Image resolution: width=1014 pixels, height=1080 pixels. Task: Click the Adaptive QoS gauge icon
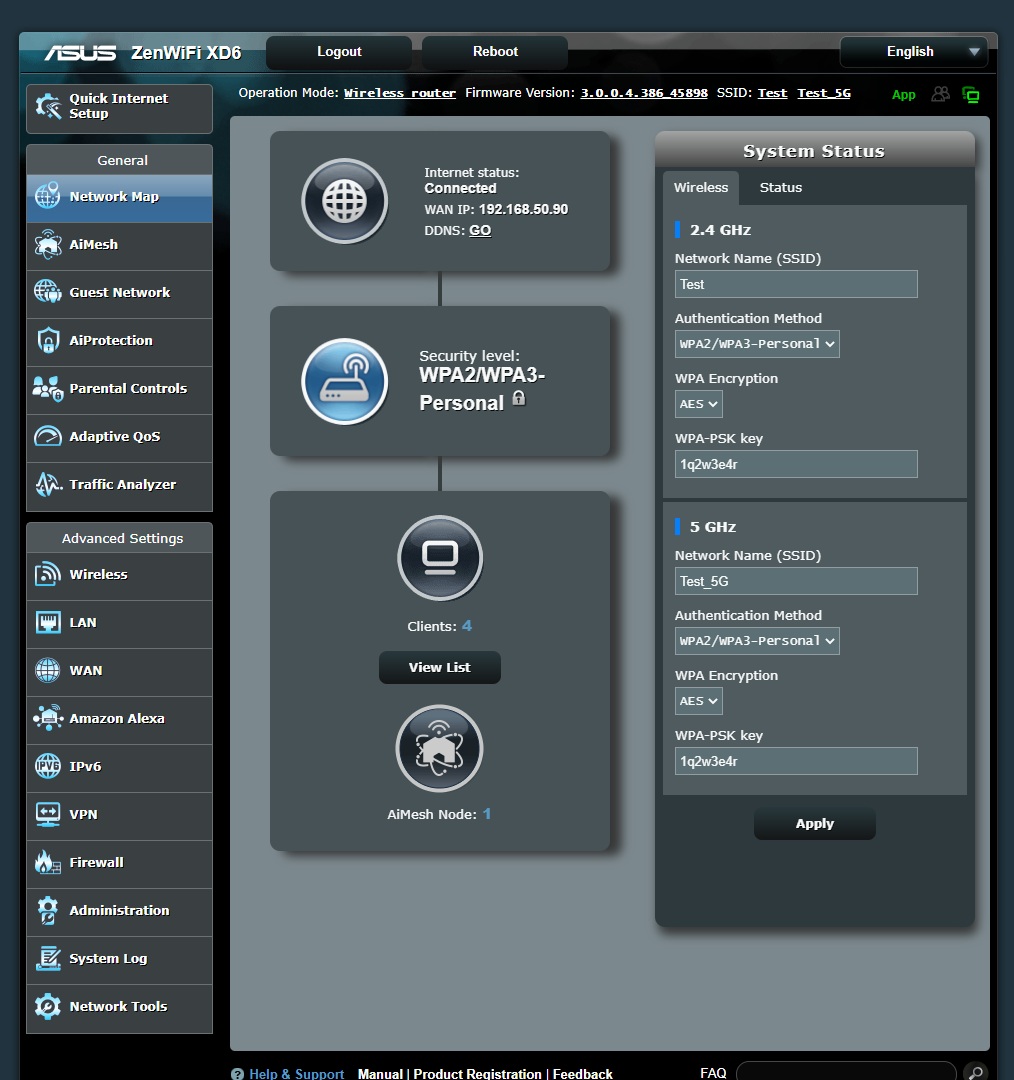pyautogui.click(x=48, y=436)
